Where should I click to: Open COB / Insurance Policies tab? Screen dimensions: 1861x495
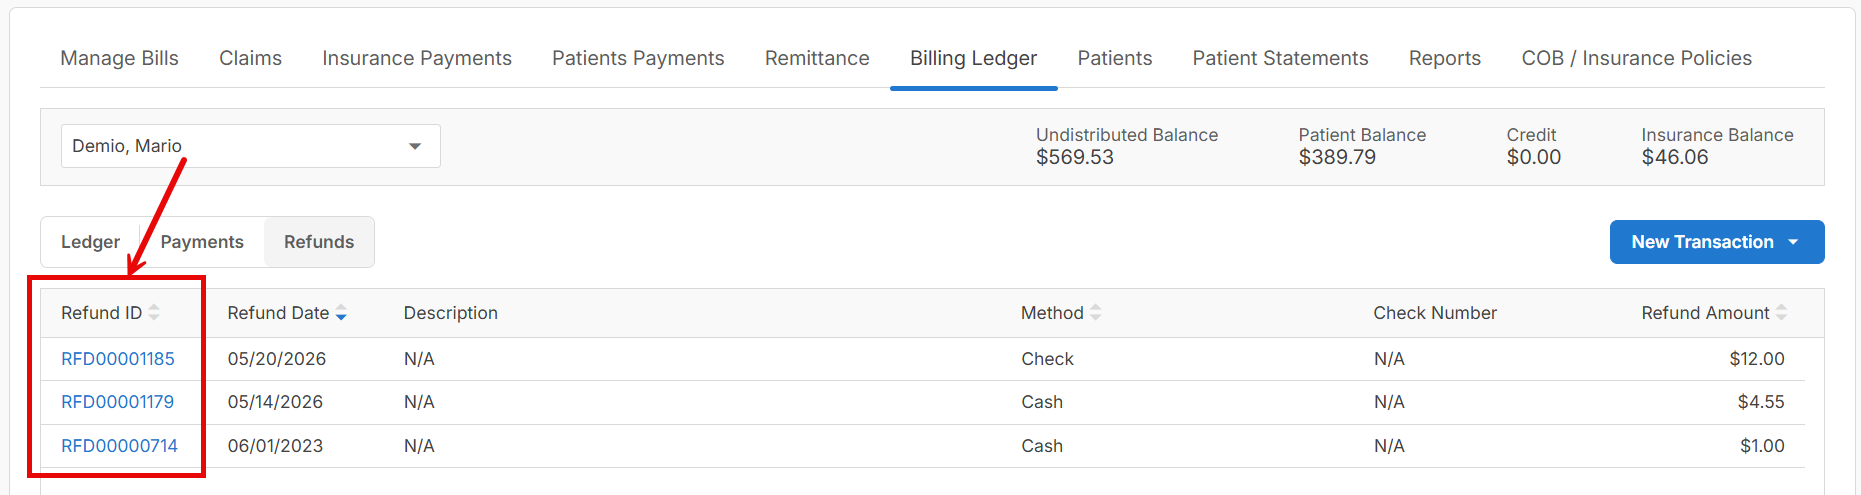pyautogui.click(x=1636, y=58)
